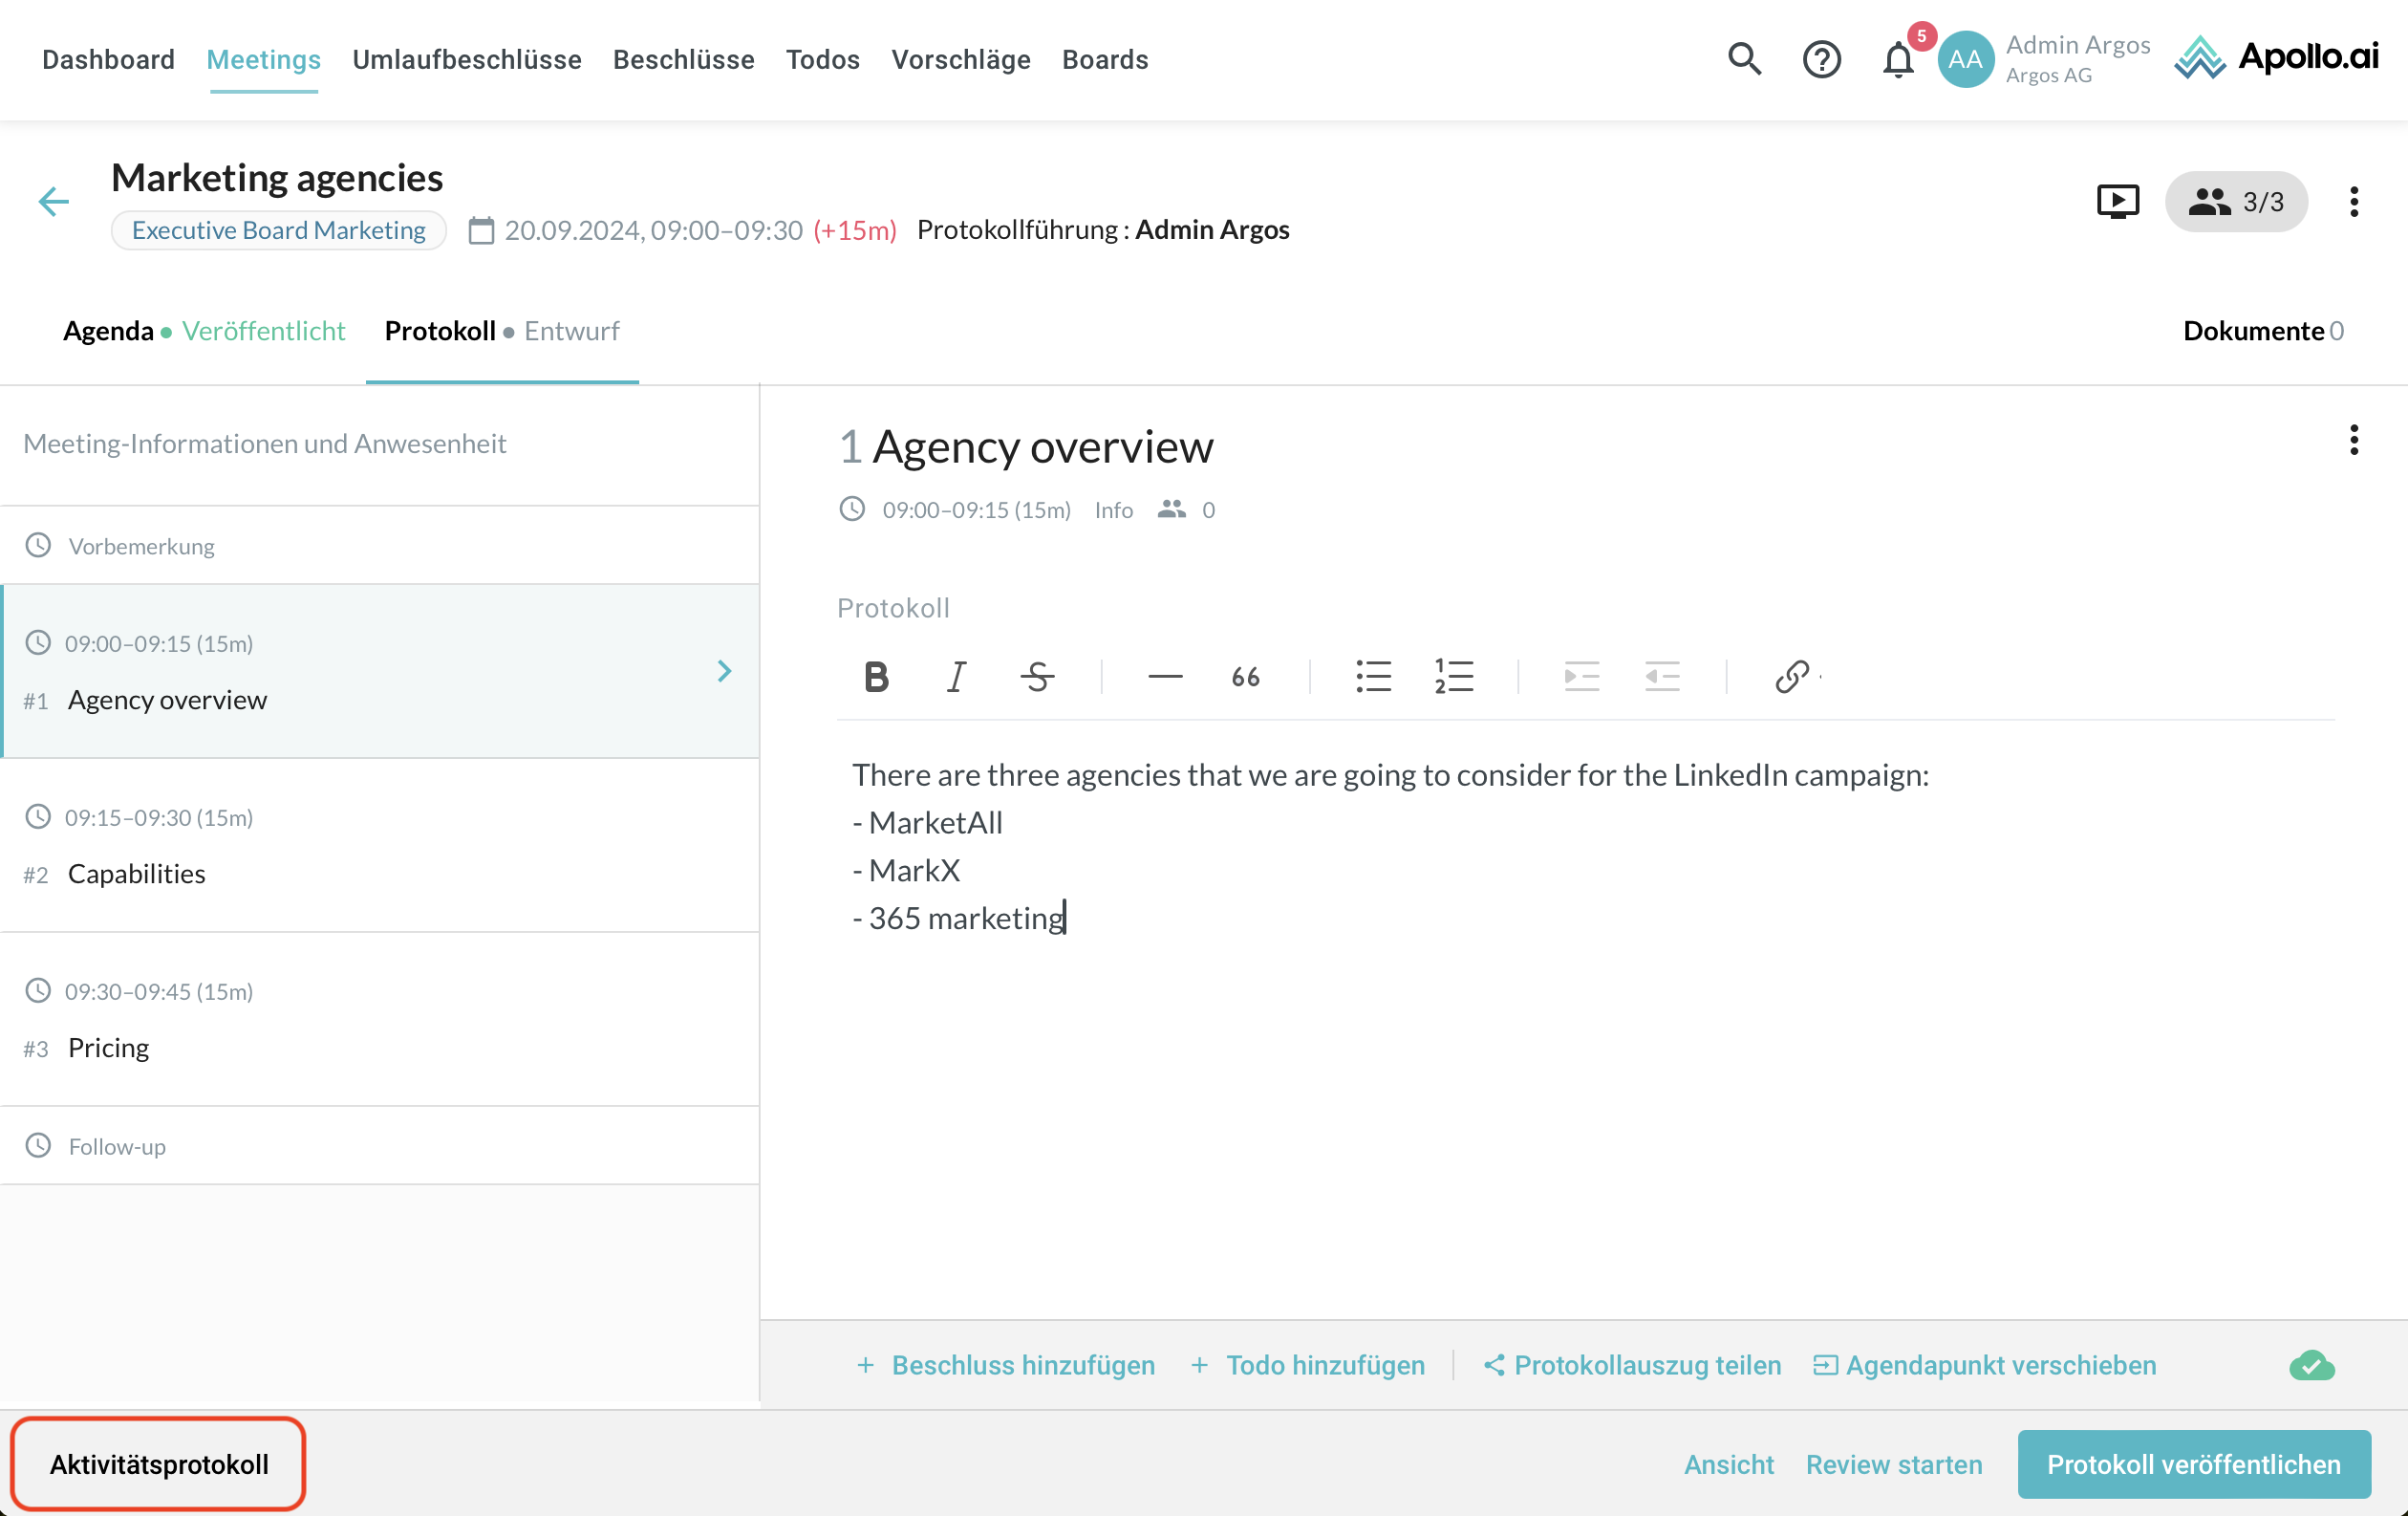Open meeting options three-dot menu
2408x1516 pixels.
[2354, 202]
